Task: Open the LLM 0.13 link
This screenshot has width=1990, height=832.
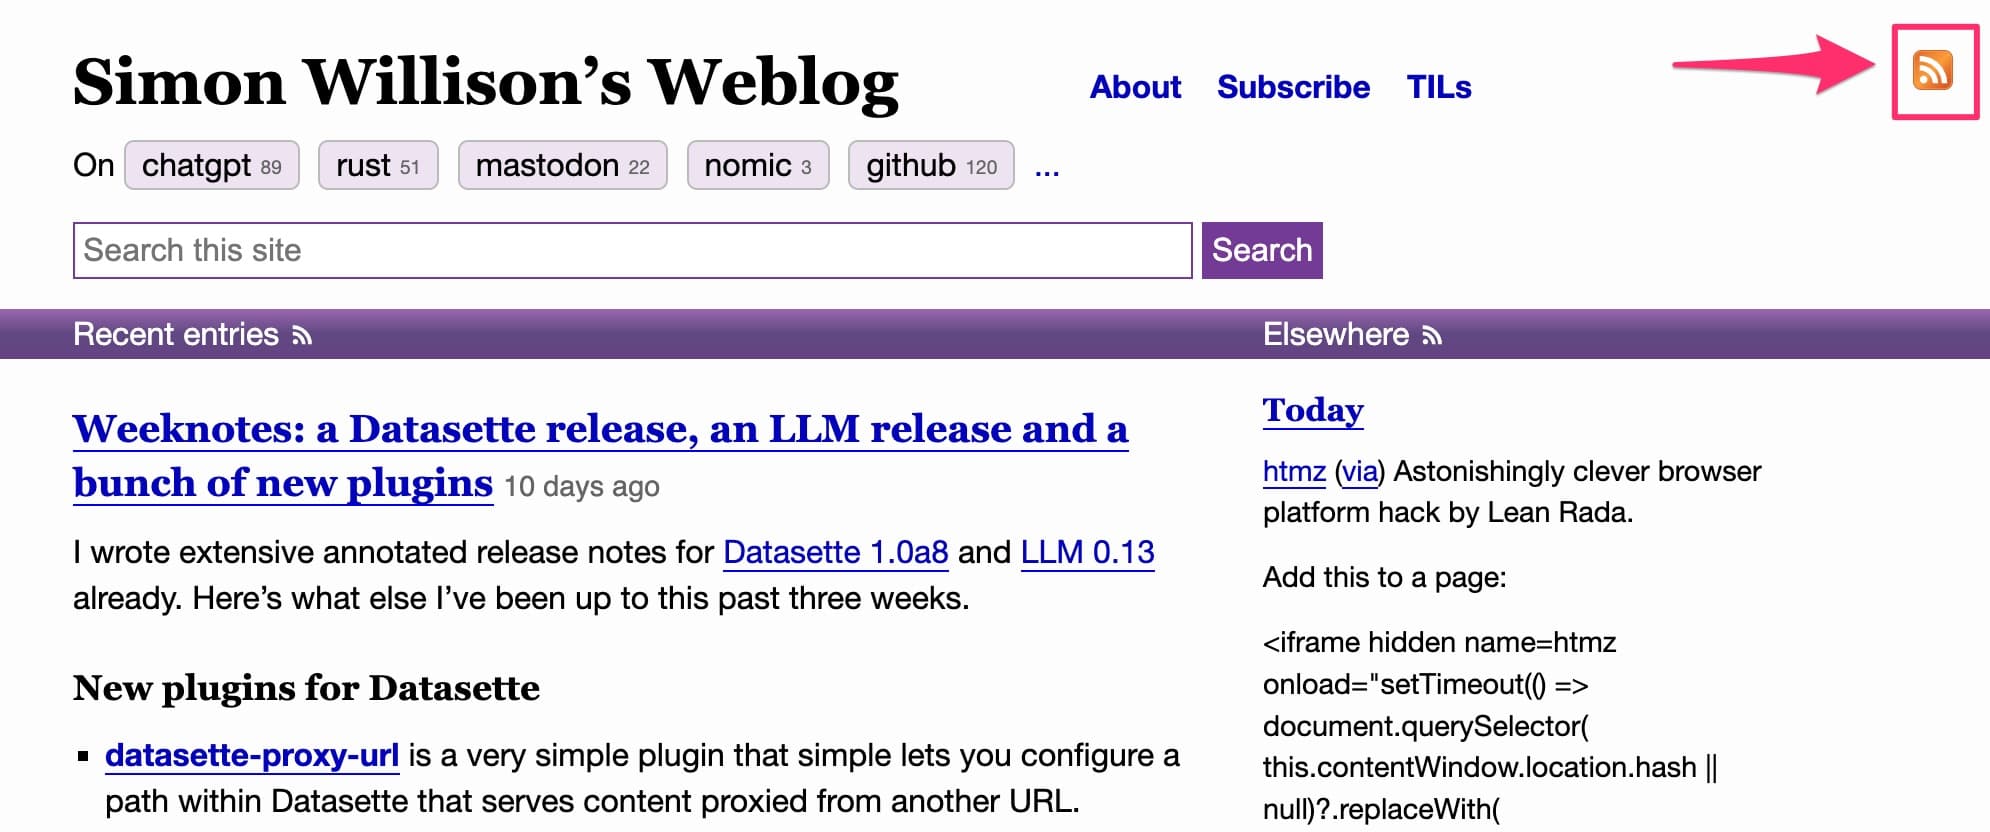Action: point(1088,552)
